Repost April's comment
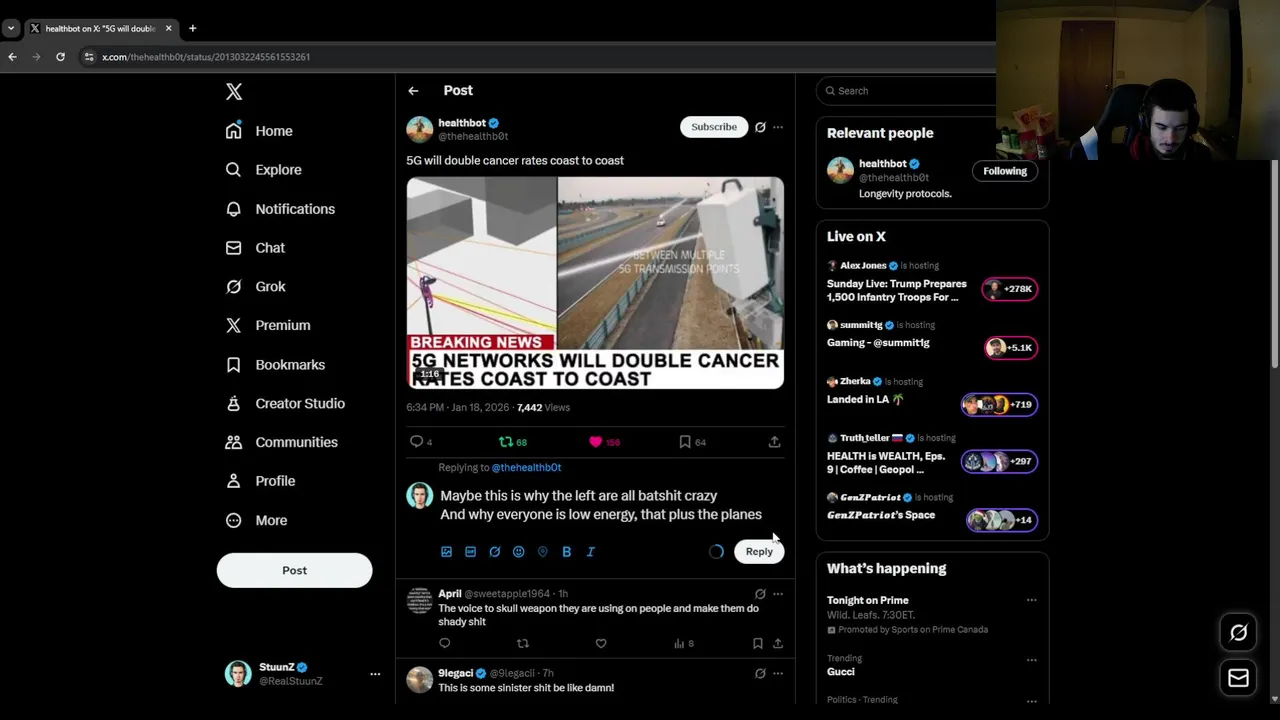Screen dimensions: 1280x720 click(x=522, y=644)
